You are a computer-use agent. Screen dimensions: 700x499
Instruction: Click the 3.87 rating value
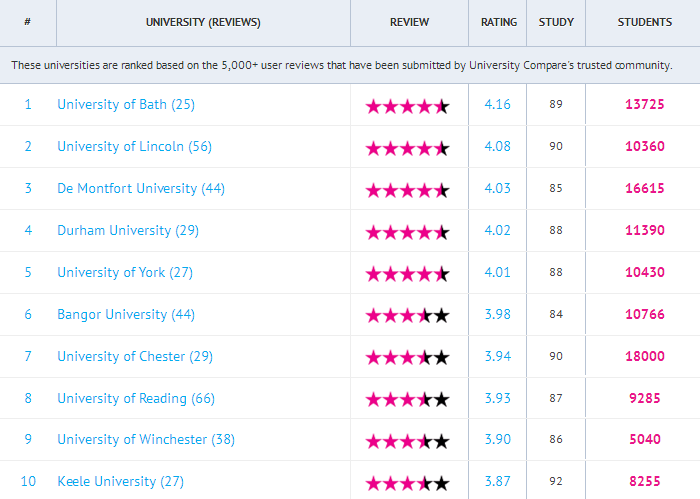pos(497,481)
